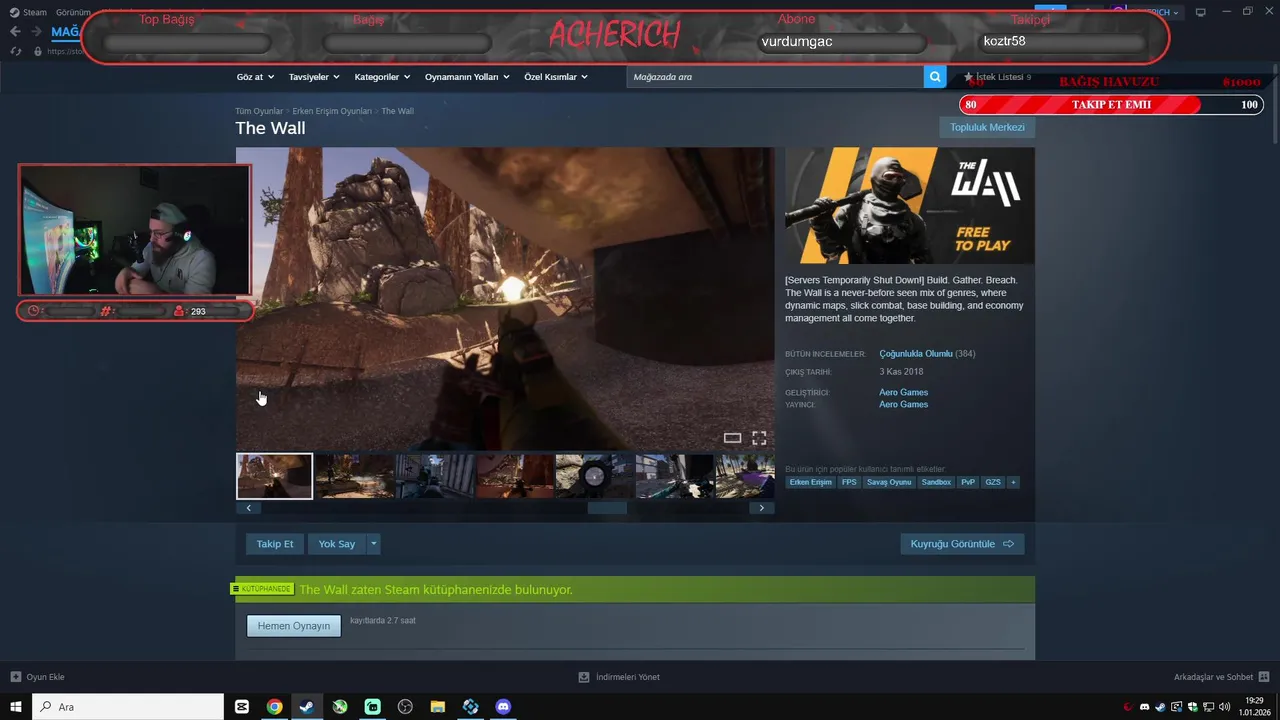
Task: Click the Windows taskbar Ara search box
Action: [x=128, y=707]
